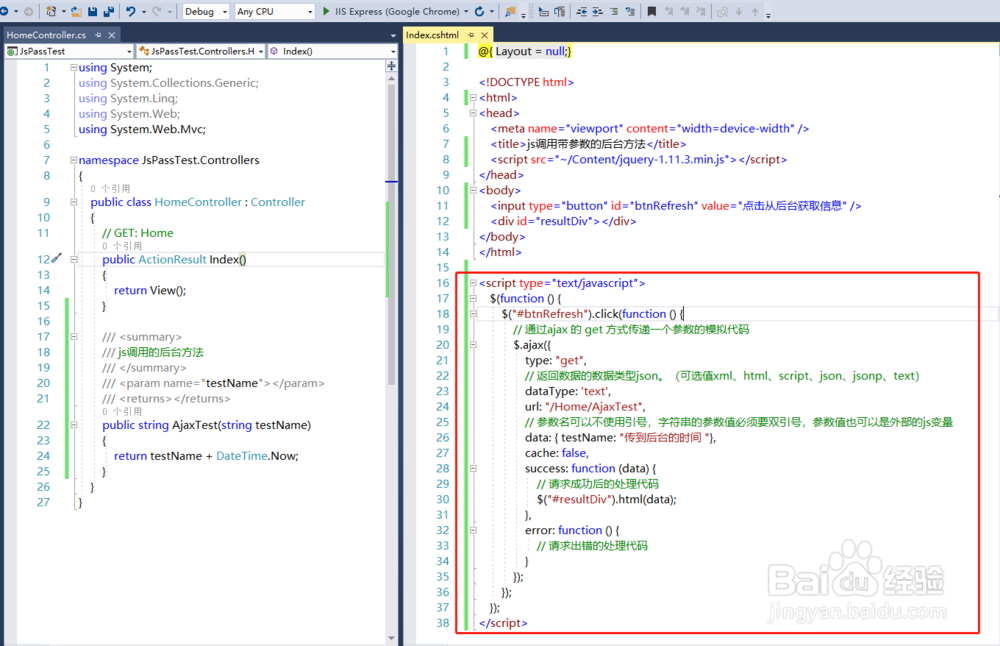Click the grayed up-arrow toolbar icon
Image resolution: width=1000 pixels, height=646 pixels.
pos(754,11)
